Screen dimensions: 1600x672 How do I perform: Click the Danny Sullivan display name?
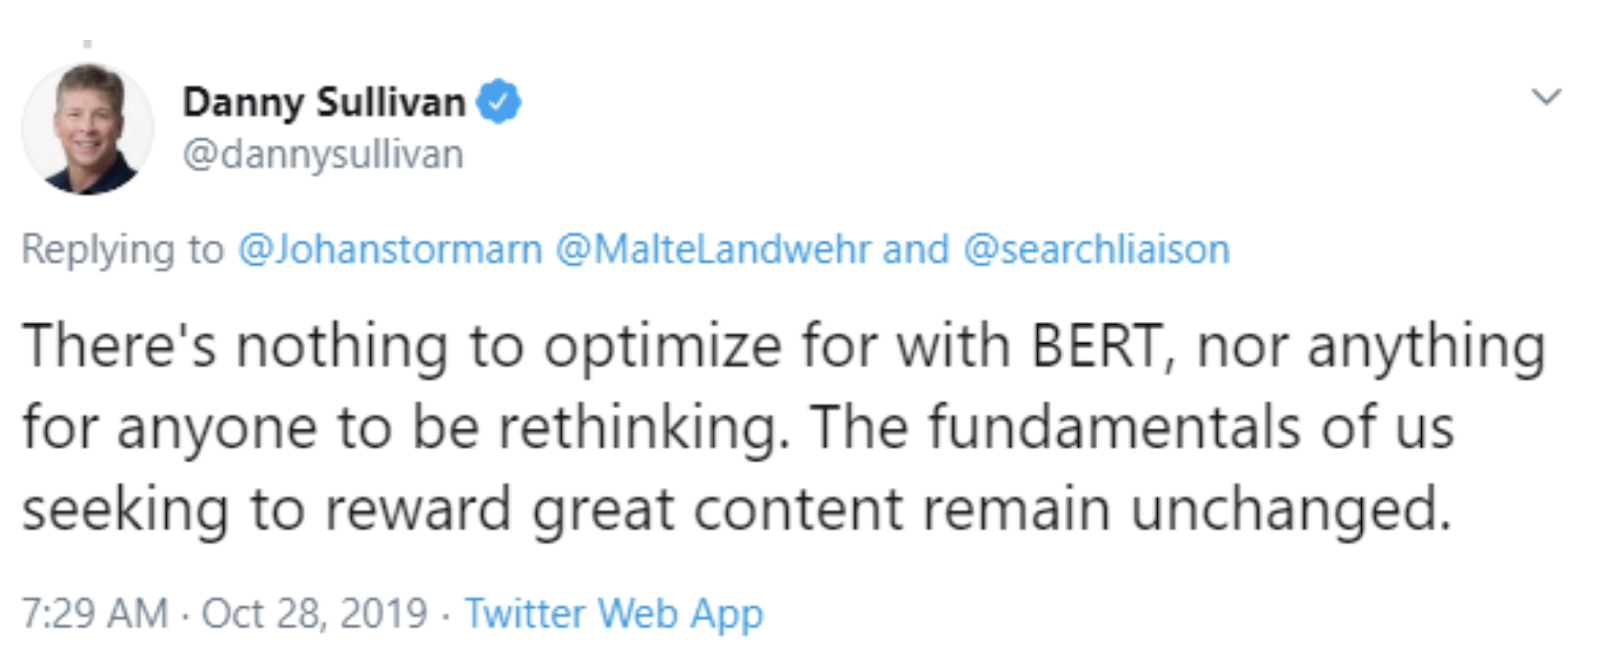coord(323,102)
